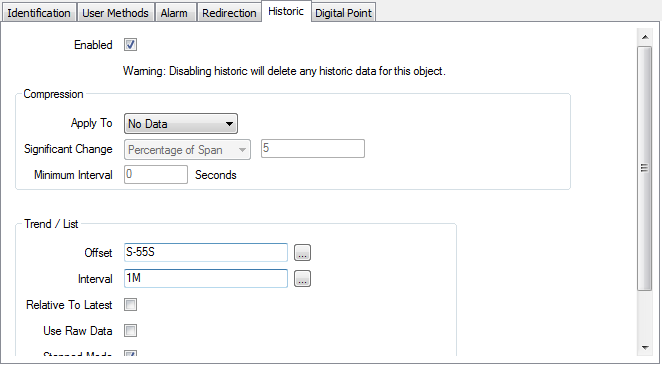Click the scrollbar down arrow
The width and height of the screenshot is (662, 365).
pyautogui.click(x=645, y=348)
